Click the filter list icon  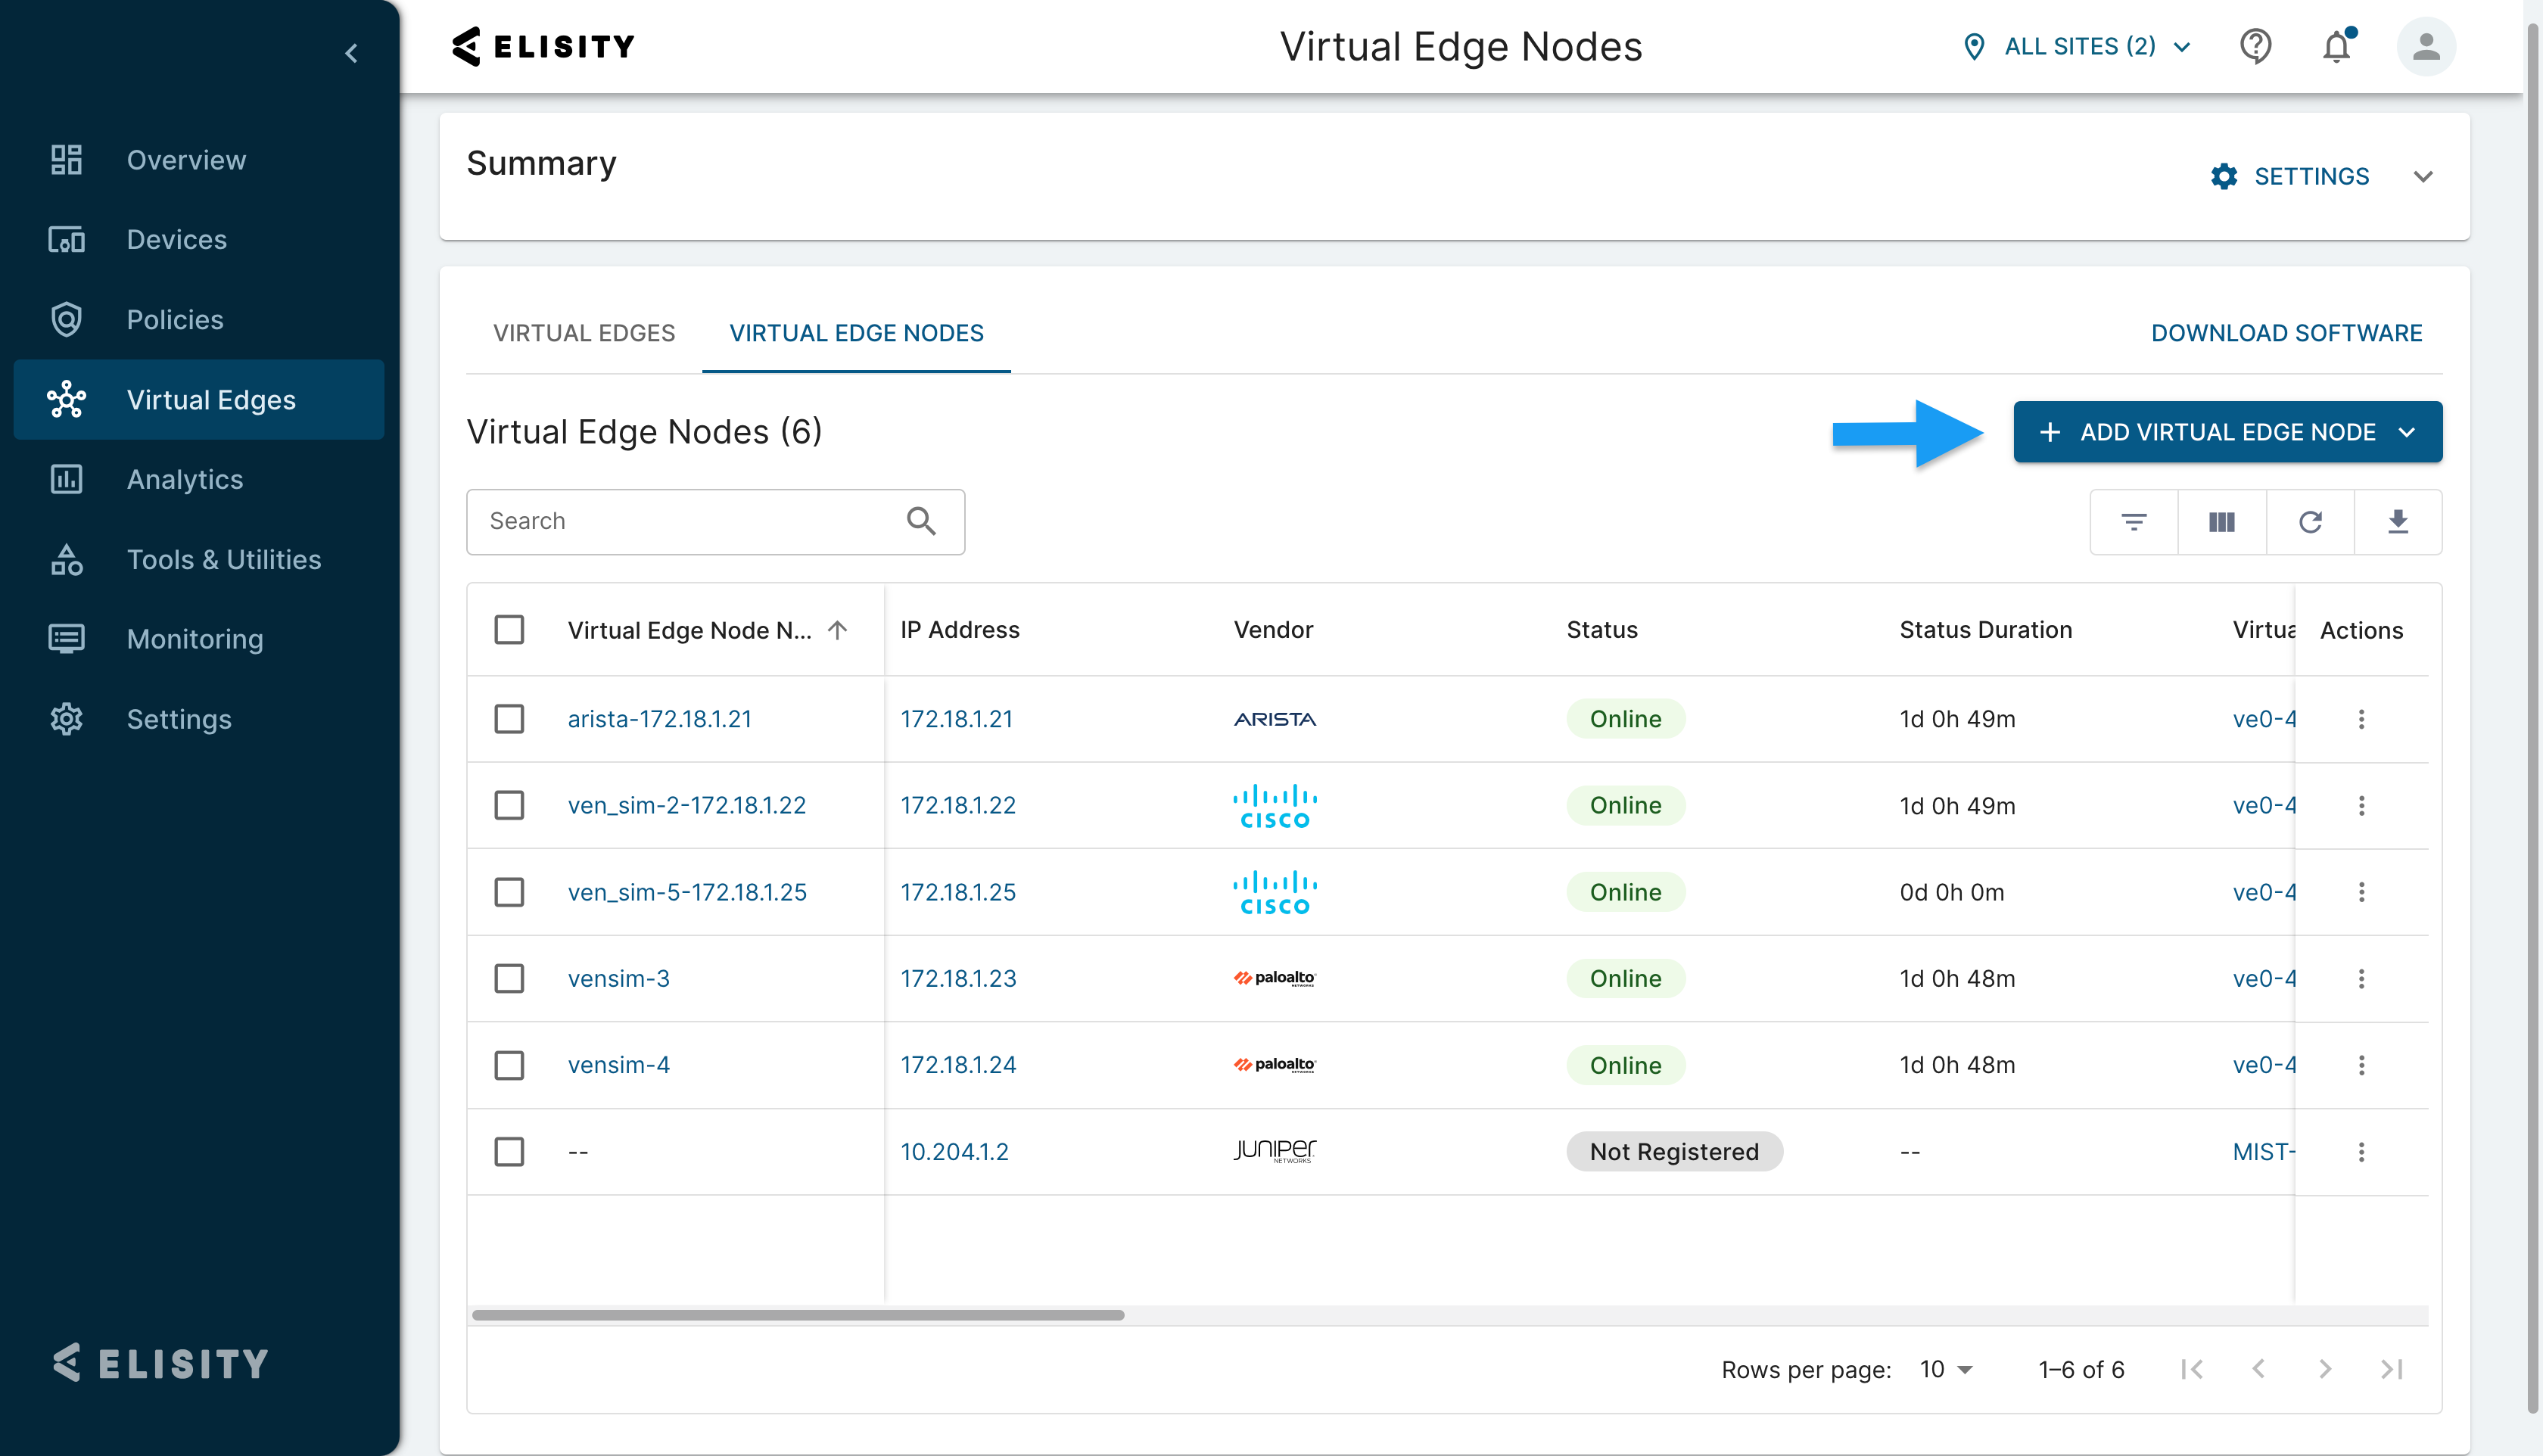2133,522
